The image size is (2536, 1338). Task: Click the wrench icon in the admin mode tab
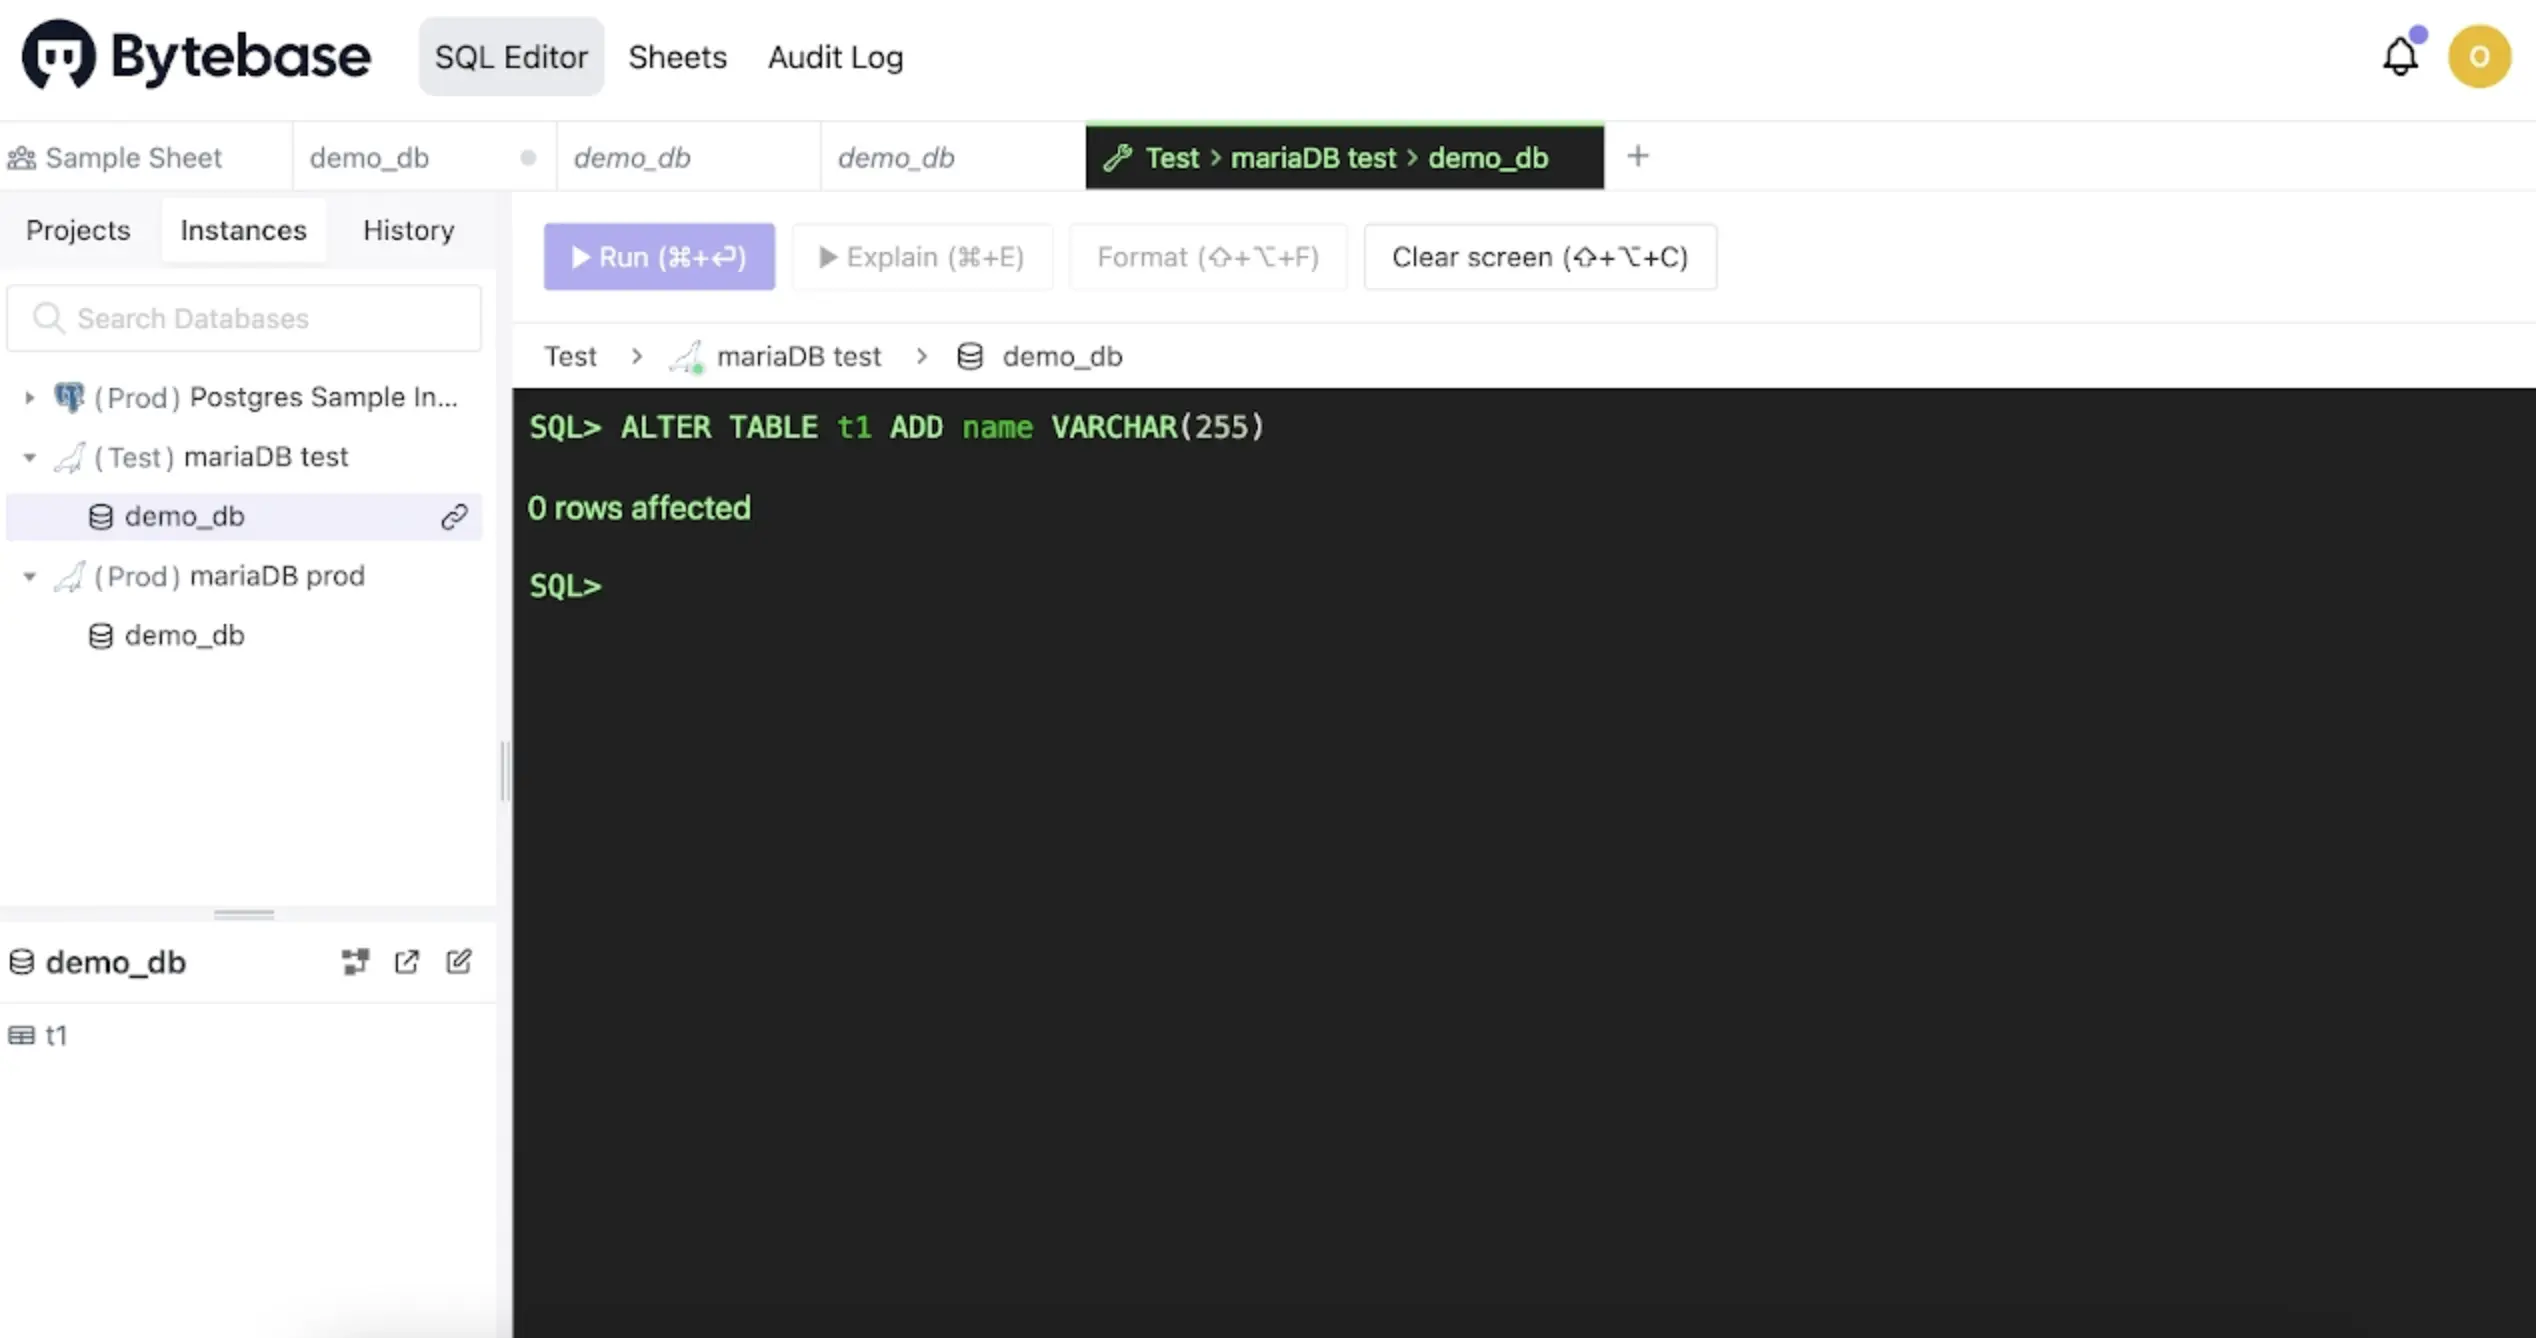tap(1117, 157)
